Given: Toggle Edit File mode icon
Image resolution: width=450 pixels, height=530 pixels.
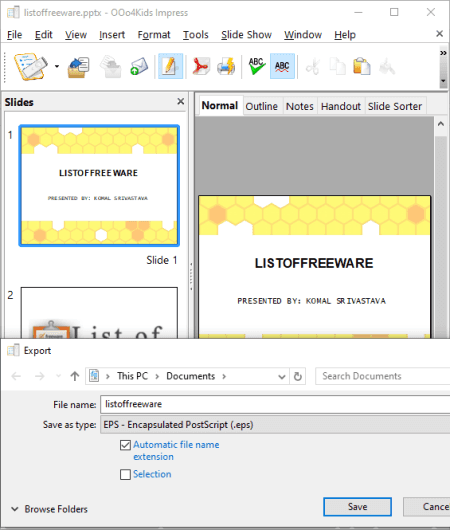Looking at the screenshot, I should (170, 66).
